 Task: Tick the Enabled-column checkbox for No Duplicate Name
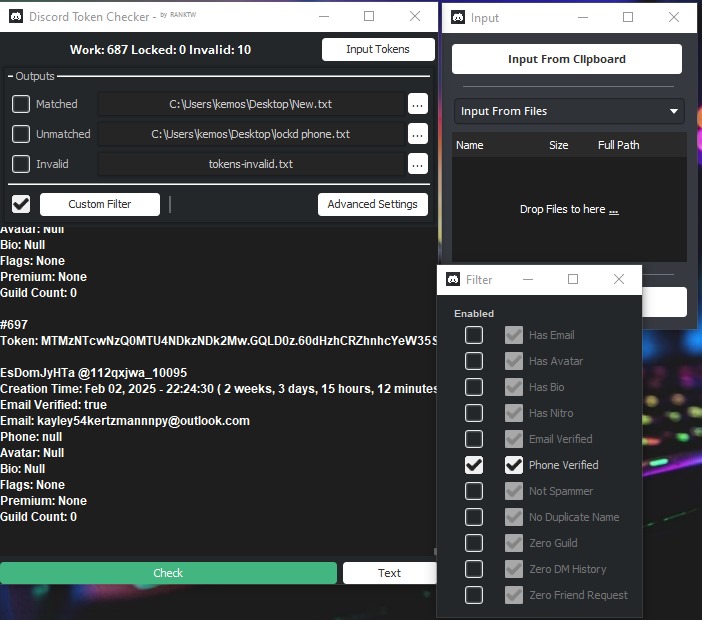pyautogui.click(x=474, y=517)
